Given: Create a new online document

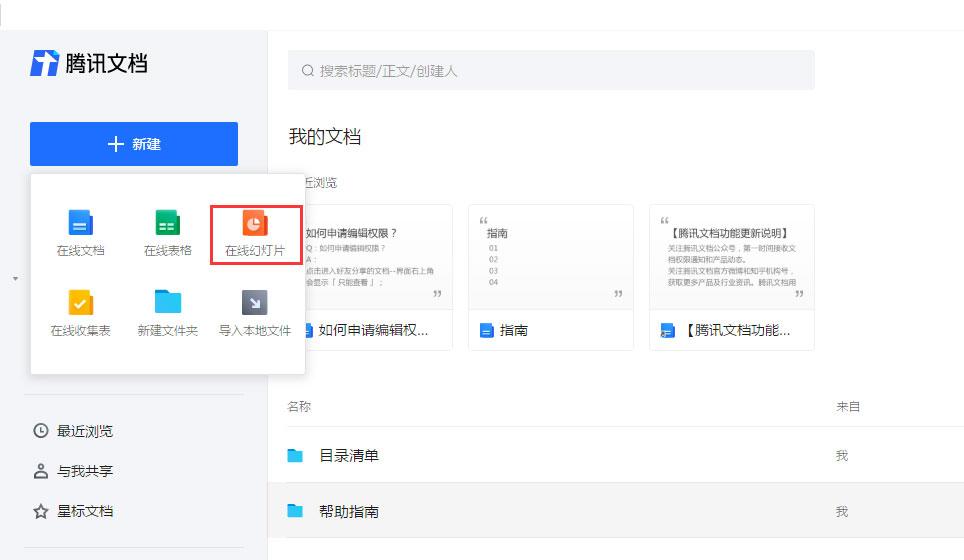Looking at the screenshot, I should (80, 234).
